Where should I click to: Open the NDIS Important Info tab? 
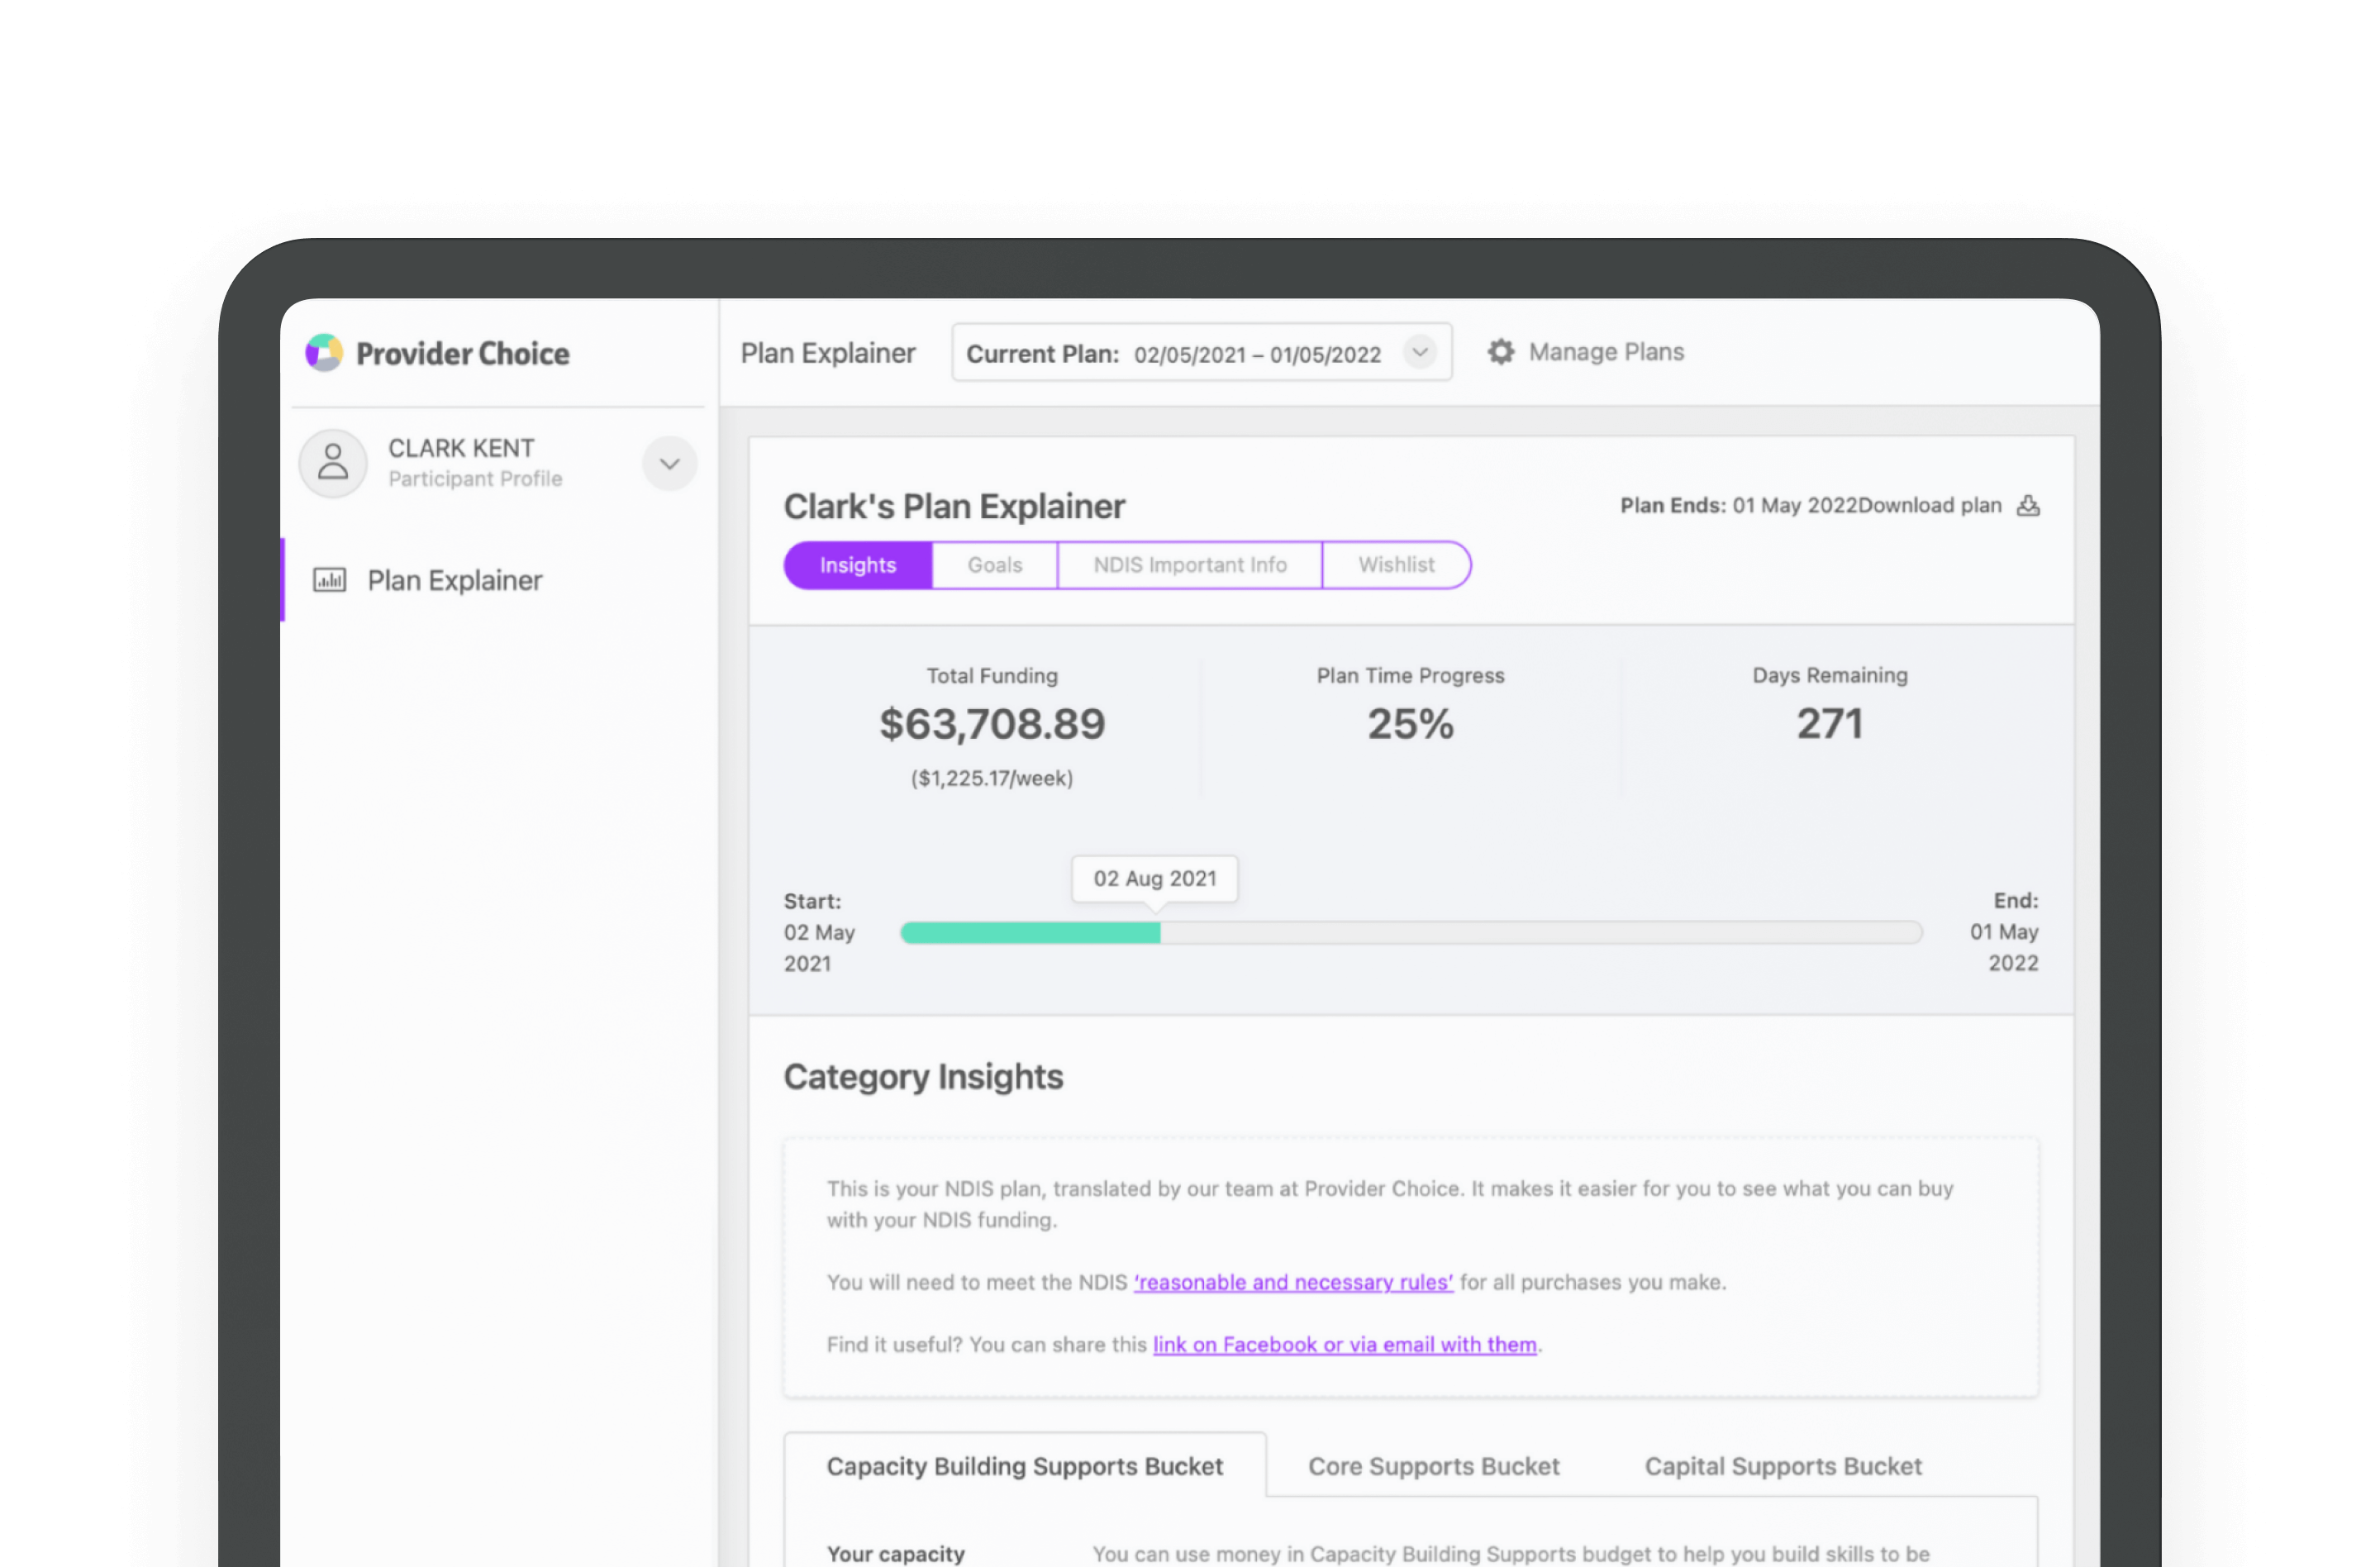click(1190, 565)
